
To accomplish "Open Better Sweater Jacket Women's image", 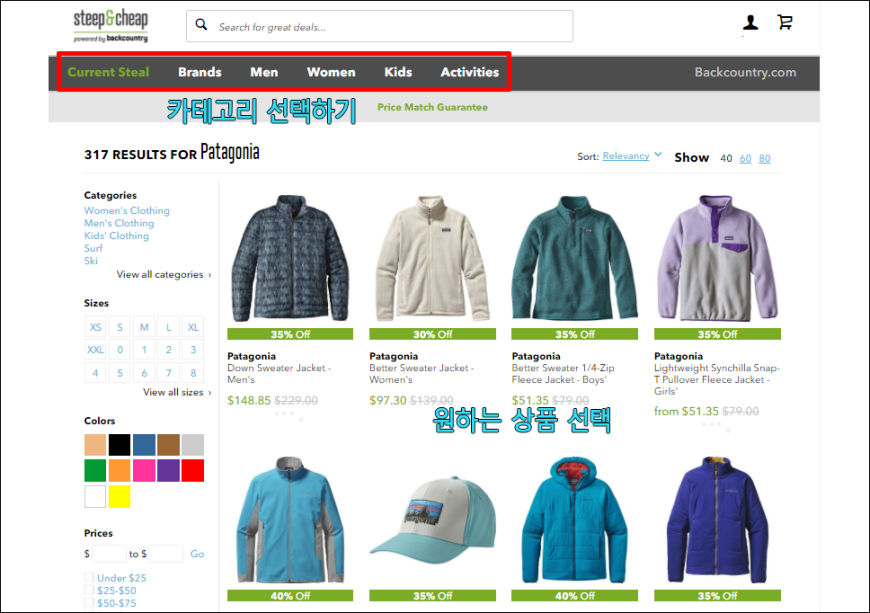I will [x=432, y=258].
